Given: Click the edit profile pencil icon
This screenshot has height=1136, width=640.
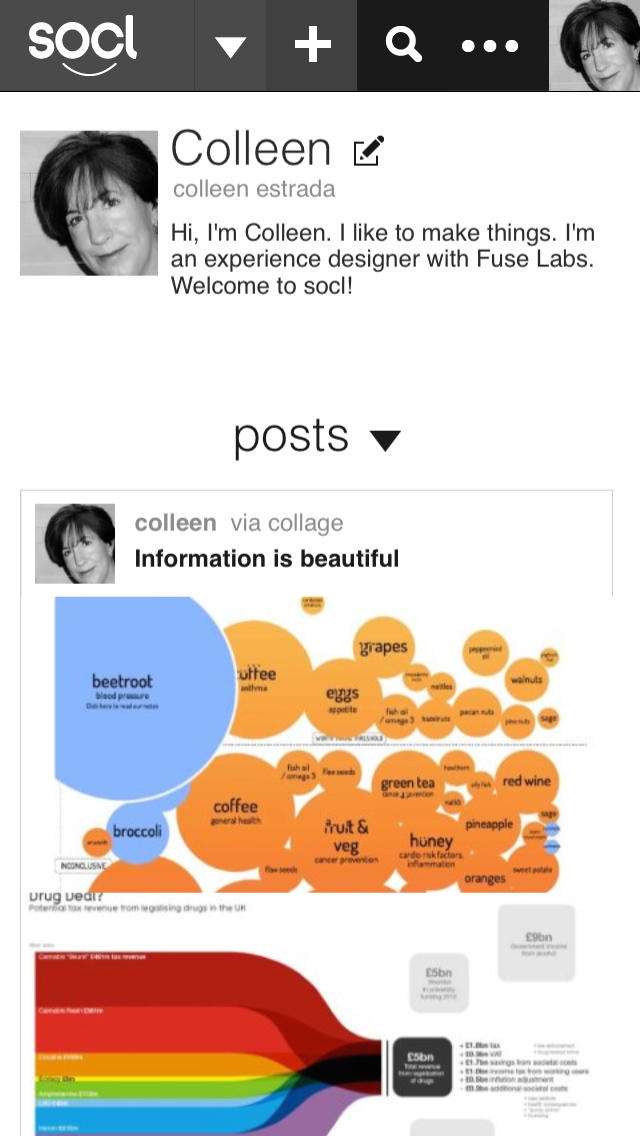Looking at the screenshot, I should tap(368, 151).
